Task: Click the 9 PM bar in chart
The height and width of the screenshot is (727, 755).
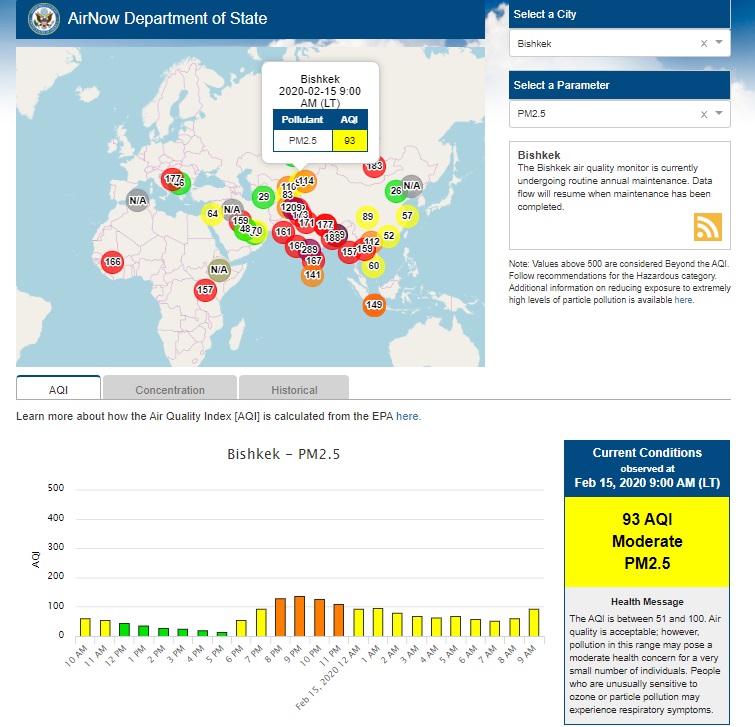Action: 299,616
